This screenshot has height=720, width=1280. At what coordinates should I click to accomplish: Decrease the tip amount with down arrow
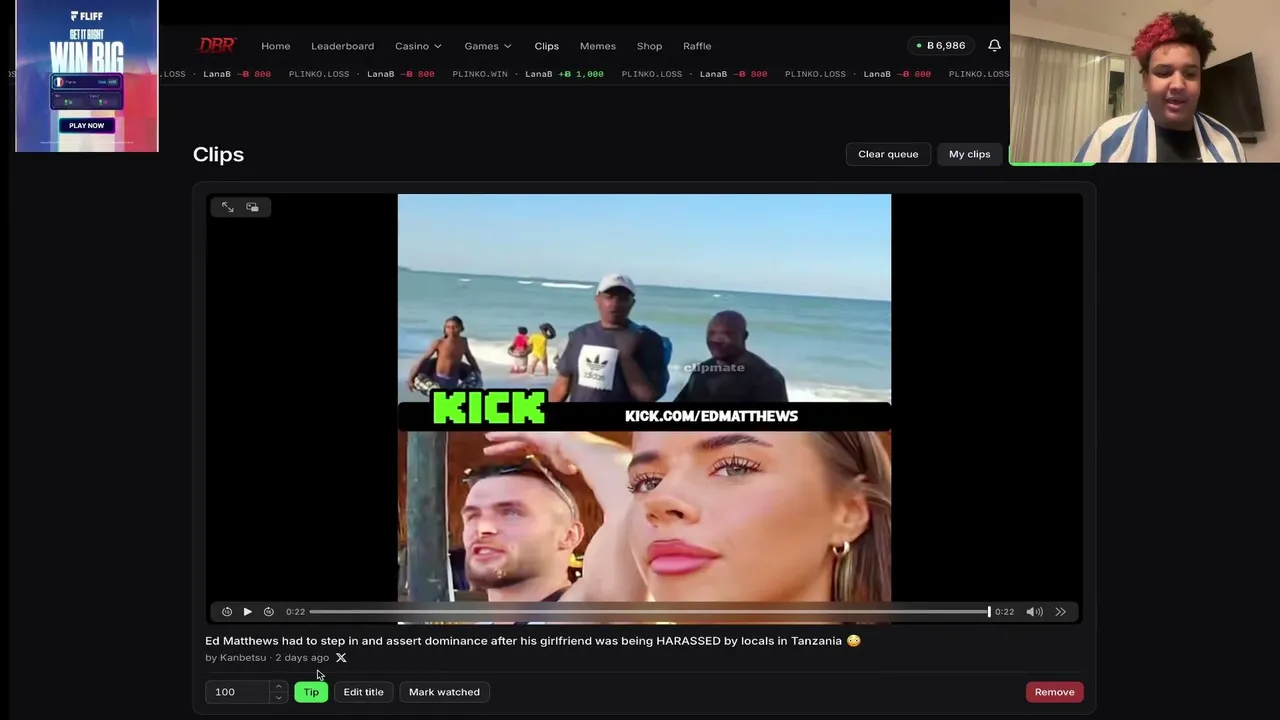tap(278, 697)
